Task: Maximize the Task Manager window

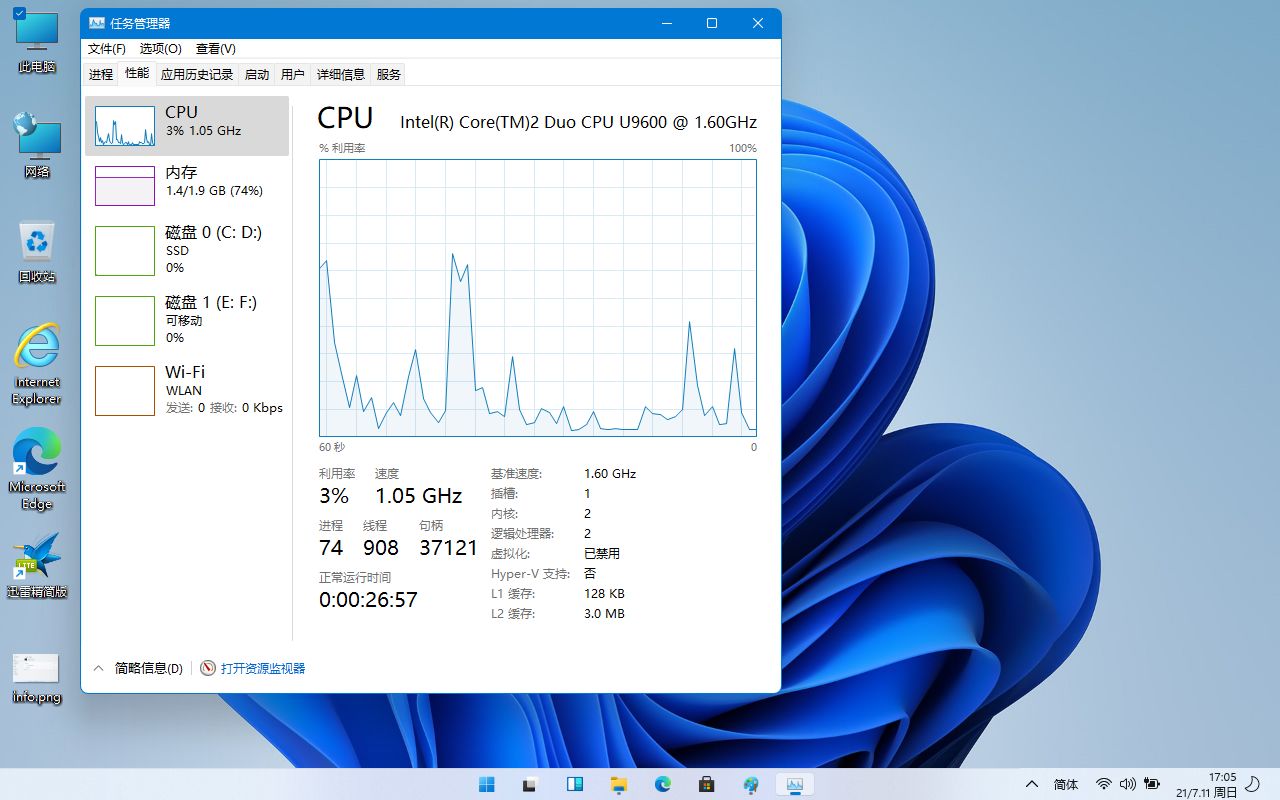Action: (712, 23)
